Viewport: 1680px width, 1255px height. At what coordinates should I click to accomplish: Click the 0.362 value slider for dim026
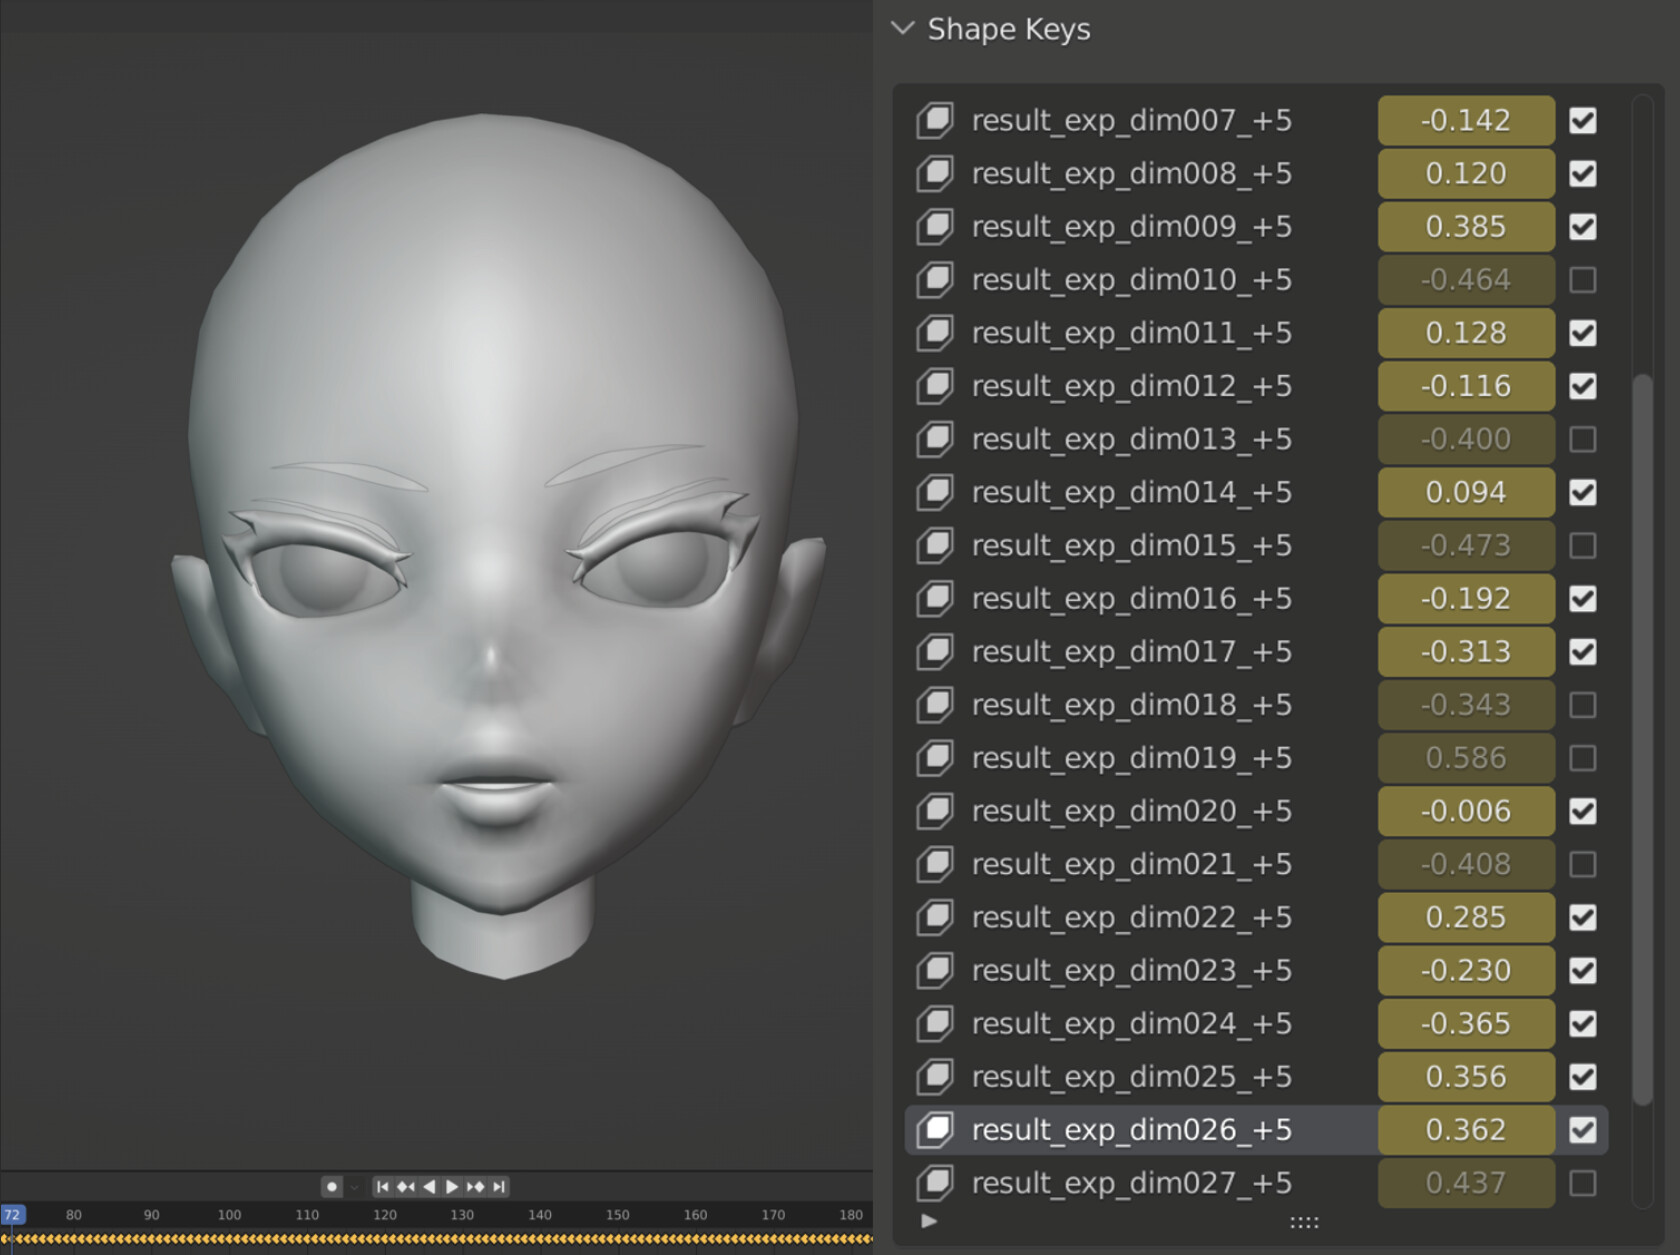tap(1465, 1129)
